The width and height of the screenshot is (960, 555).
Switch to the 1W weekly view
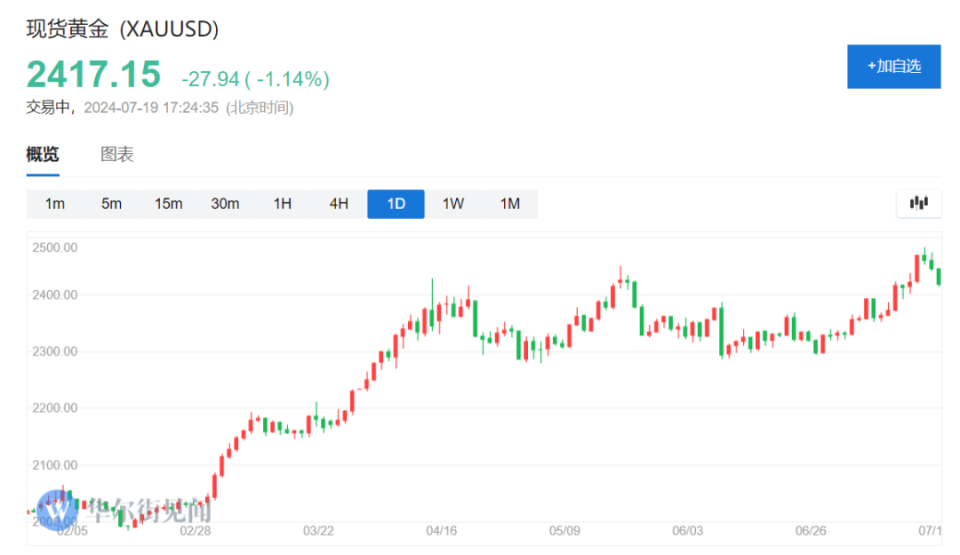coord(453,204)
